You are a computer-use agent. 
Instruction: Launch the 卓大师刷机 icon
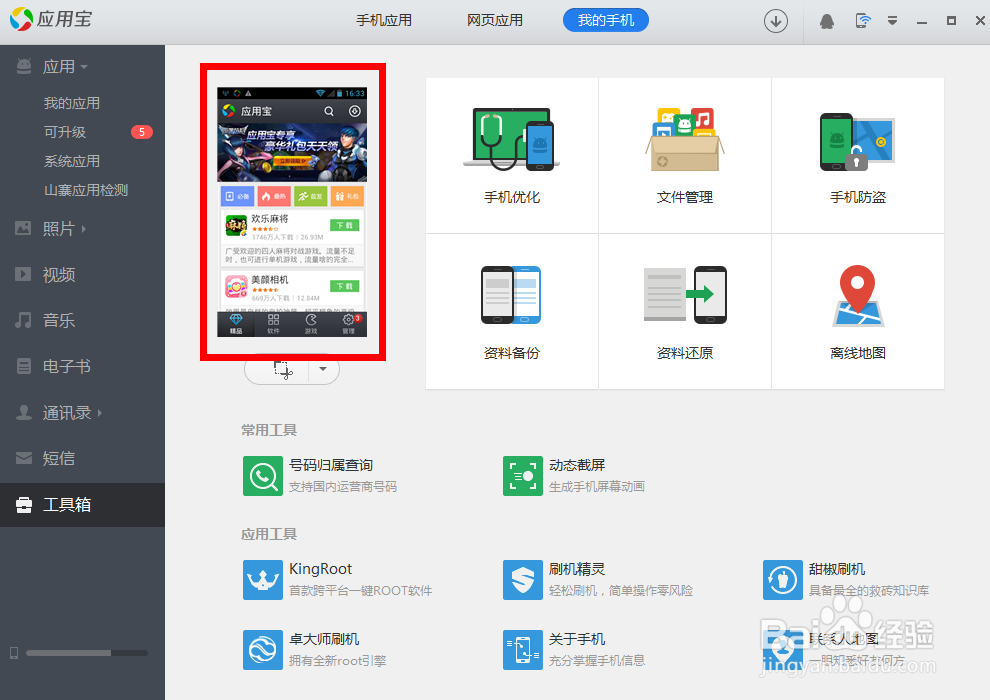pyautogui.click(x=263, y=650)
